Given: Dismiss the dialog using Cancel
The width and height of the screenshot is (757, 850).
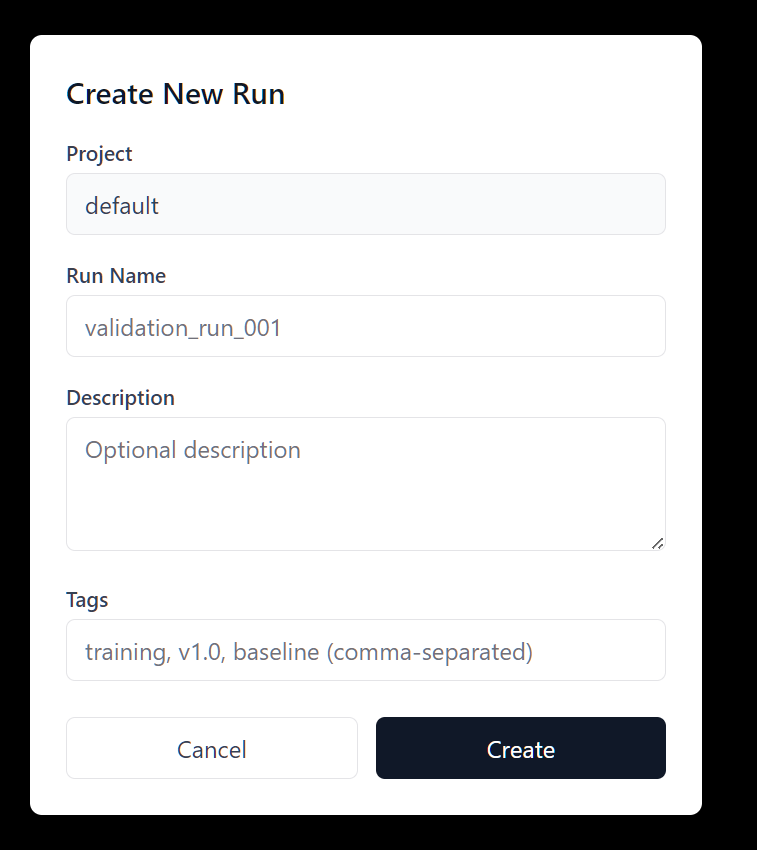Looking at the screenshot, I should 211,748.
